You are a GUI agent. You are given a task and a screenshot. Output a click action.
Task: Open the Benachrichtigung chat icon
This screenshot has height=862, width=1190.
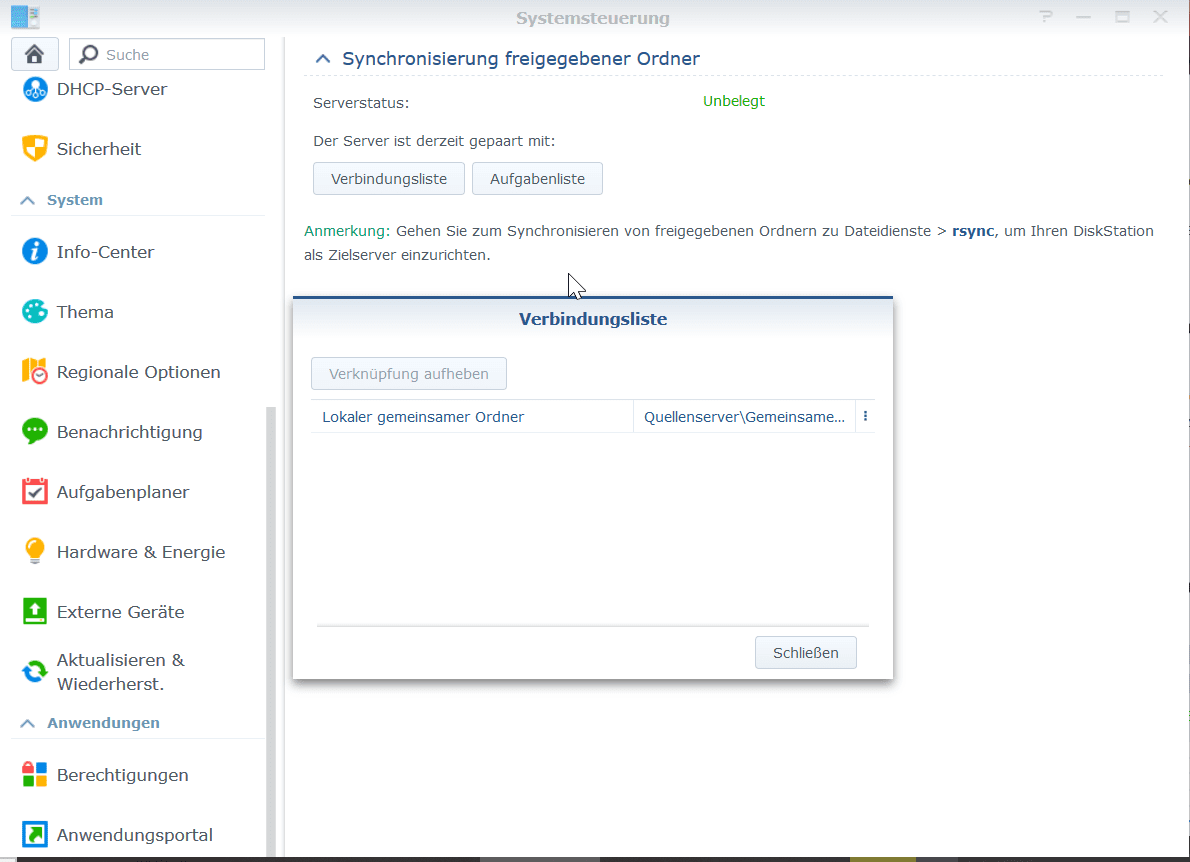coord(35,432)
